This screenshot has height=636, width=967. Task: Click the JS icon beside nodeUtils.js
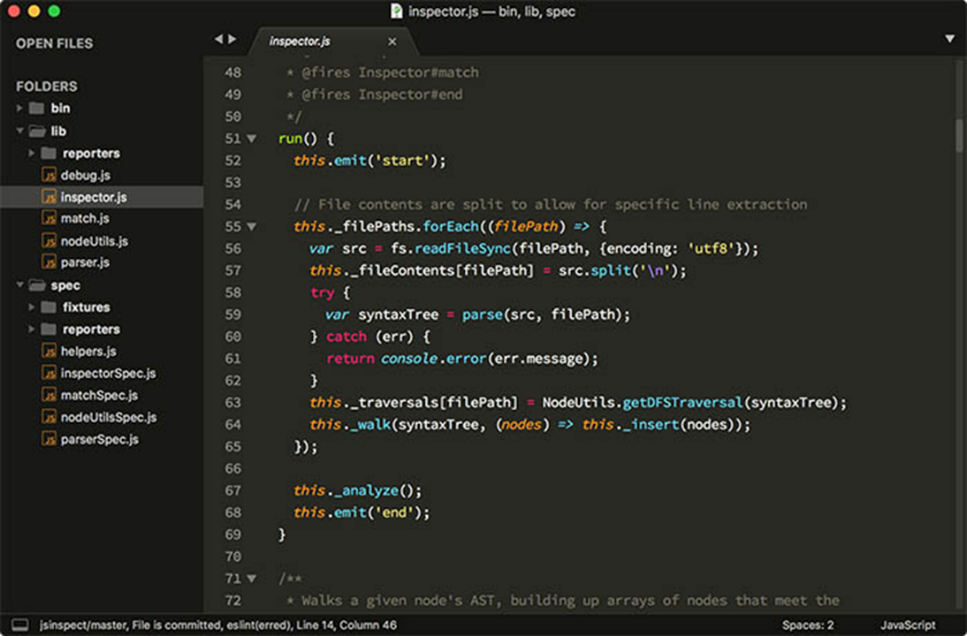pos(49,241)
